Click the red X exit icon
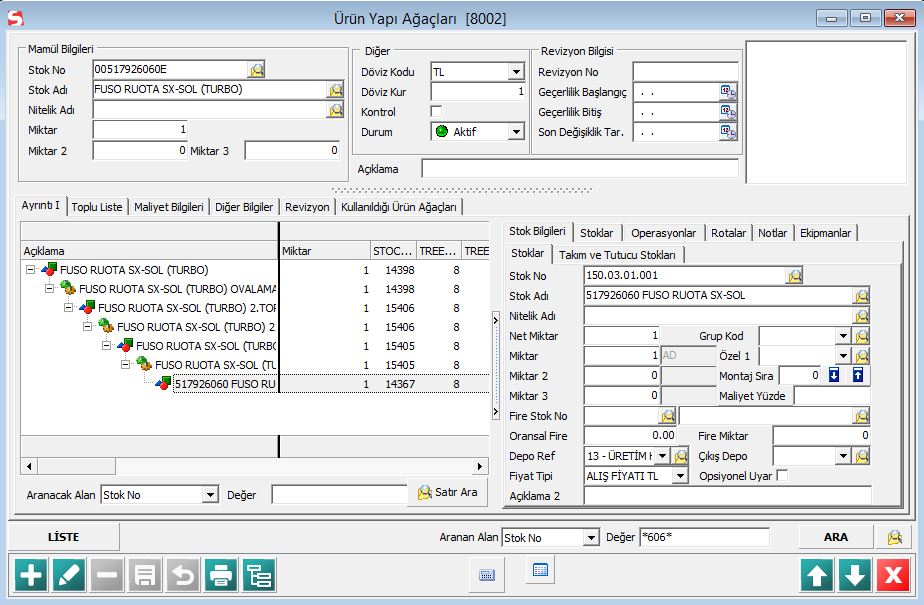 (x=892, y=575)
